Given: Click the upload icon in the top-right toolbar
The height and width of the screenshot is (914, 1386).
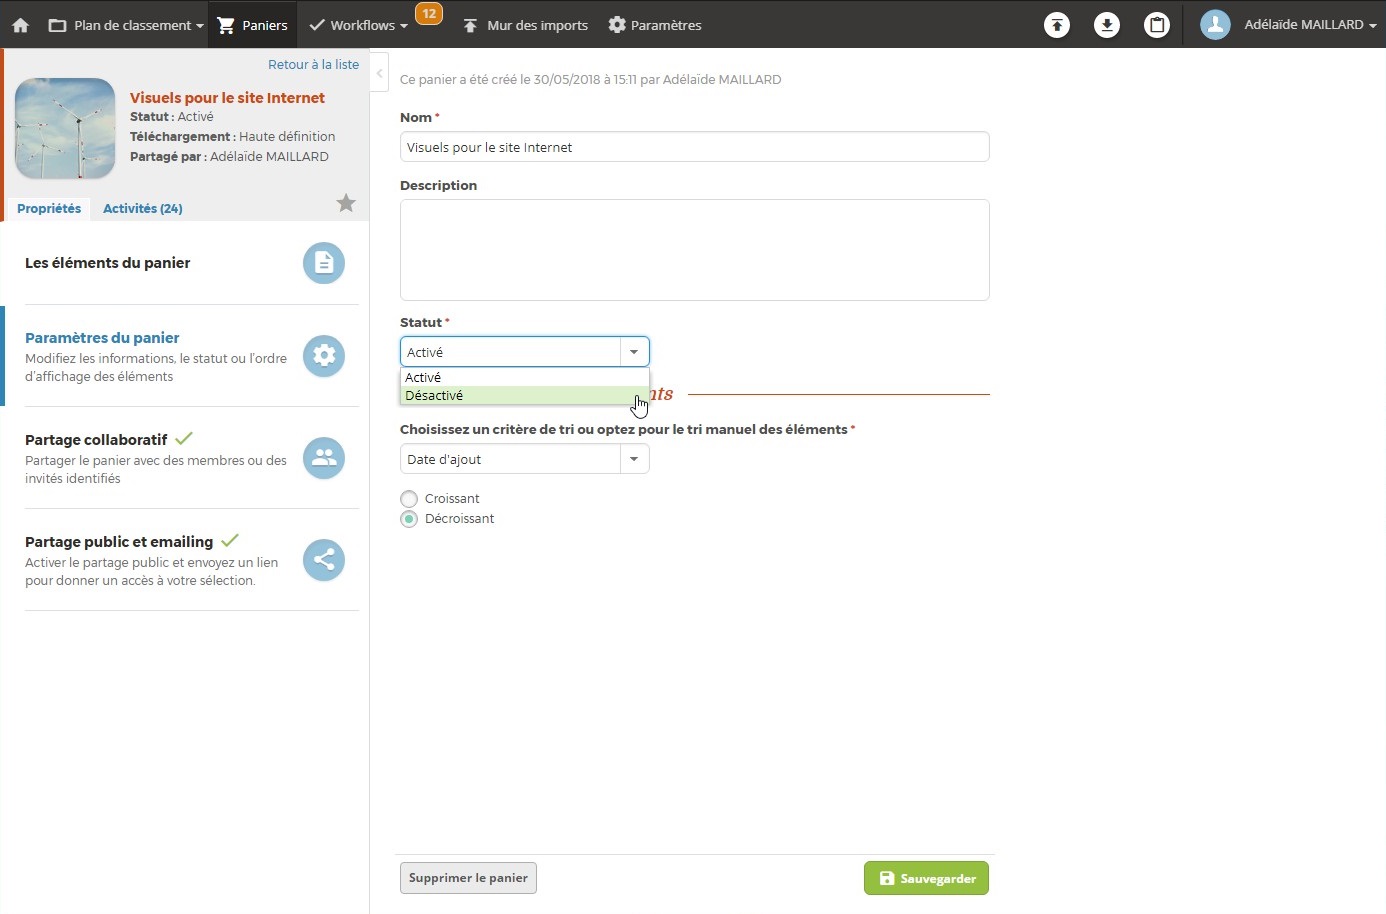Looking at the screenshot, I should point(1056,25).
